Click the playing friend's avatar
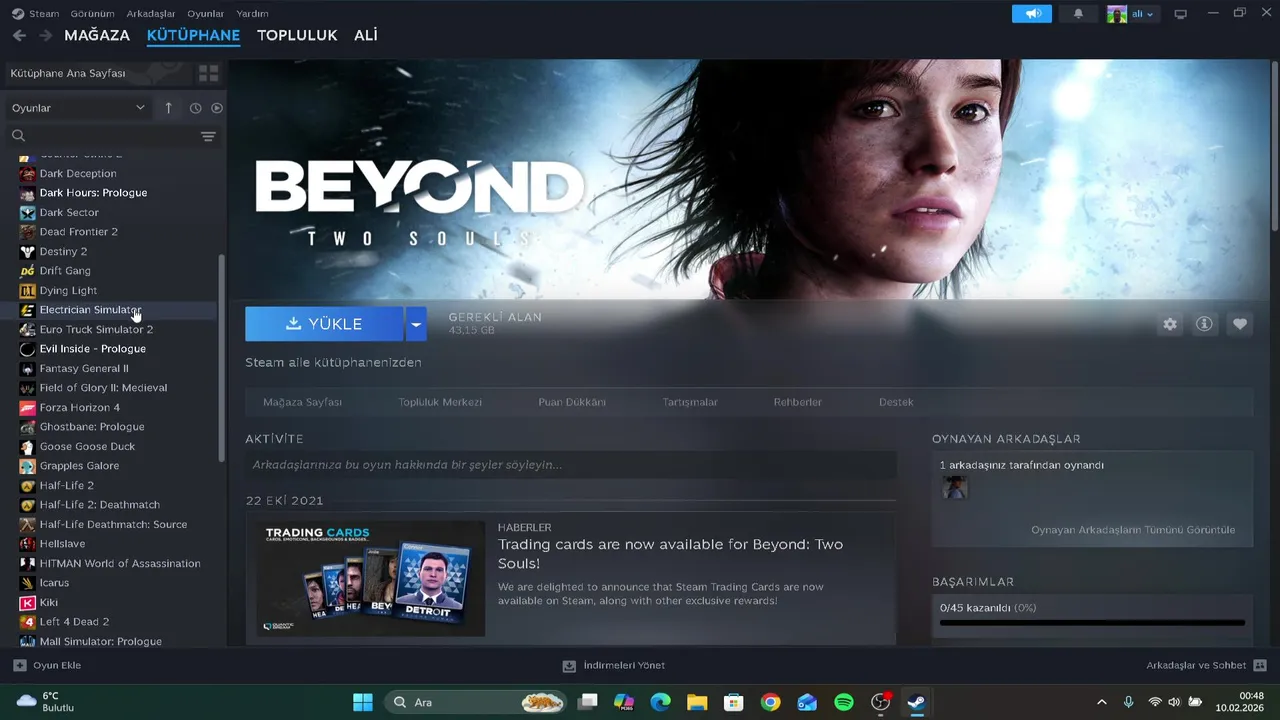 click(955, 487)
